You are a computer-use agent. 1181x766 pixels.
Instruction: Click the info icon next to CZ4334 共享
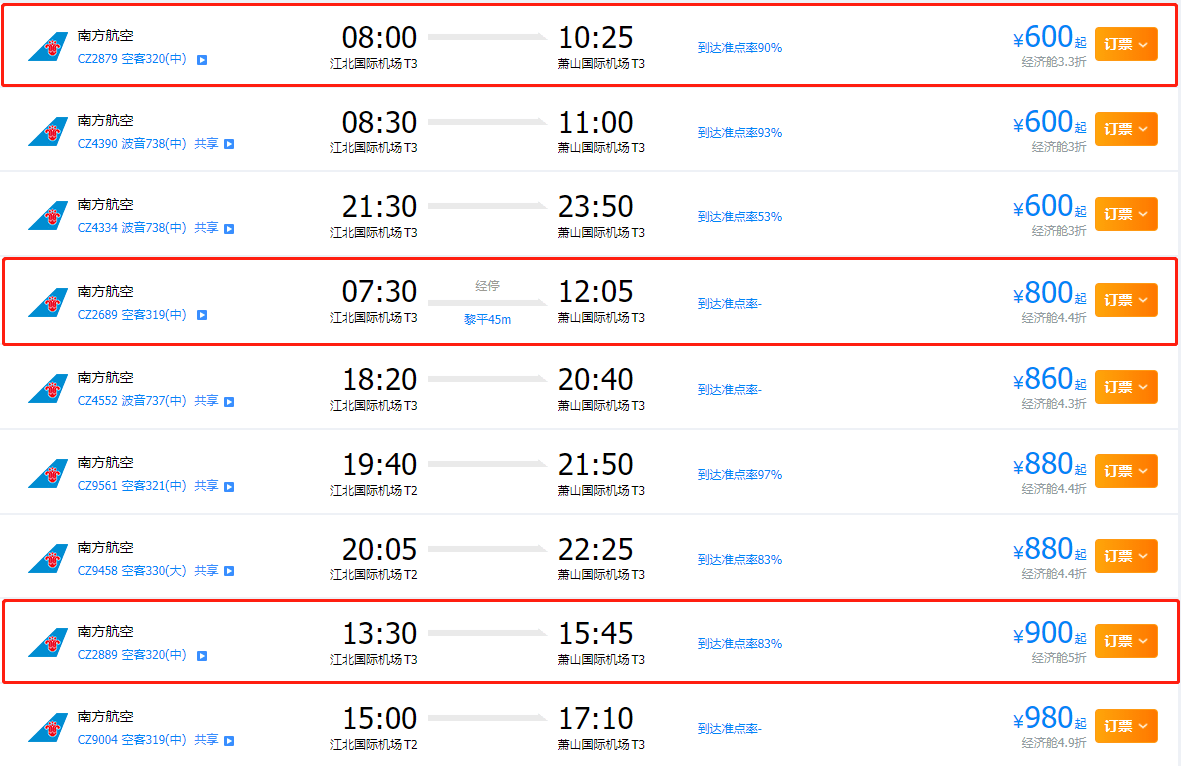229,228
